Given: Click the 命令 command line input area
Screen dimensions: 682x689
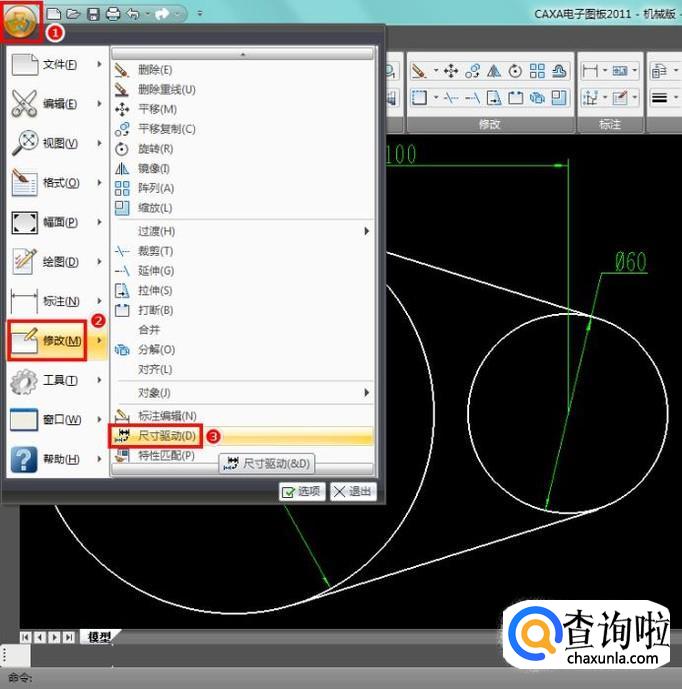Looking at the screenshot, I should pyautogui.click(x=300, y=678).
